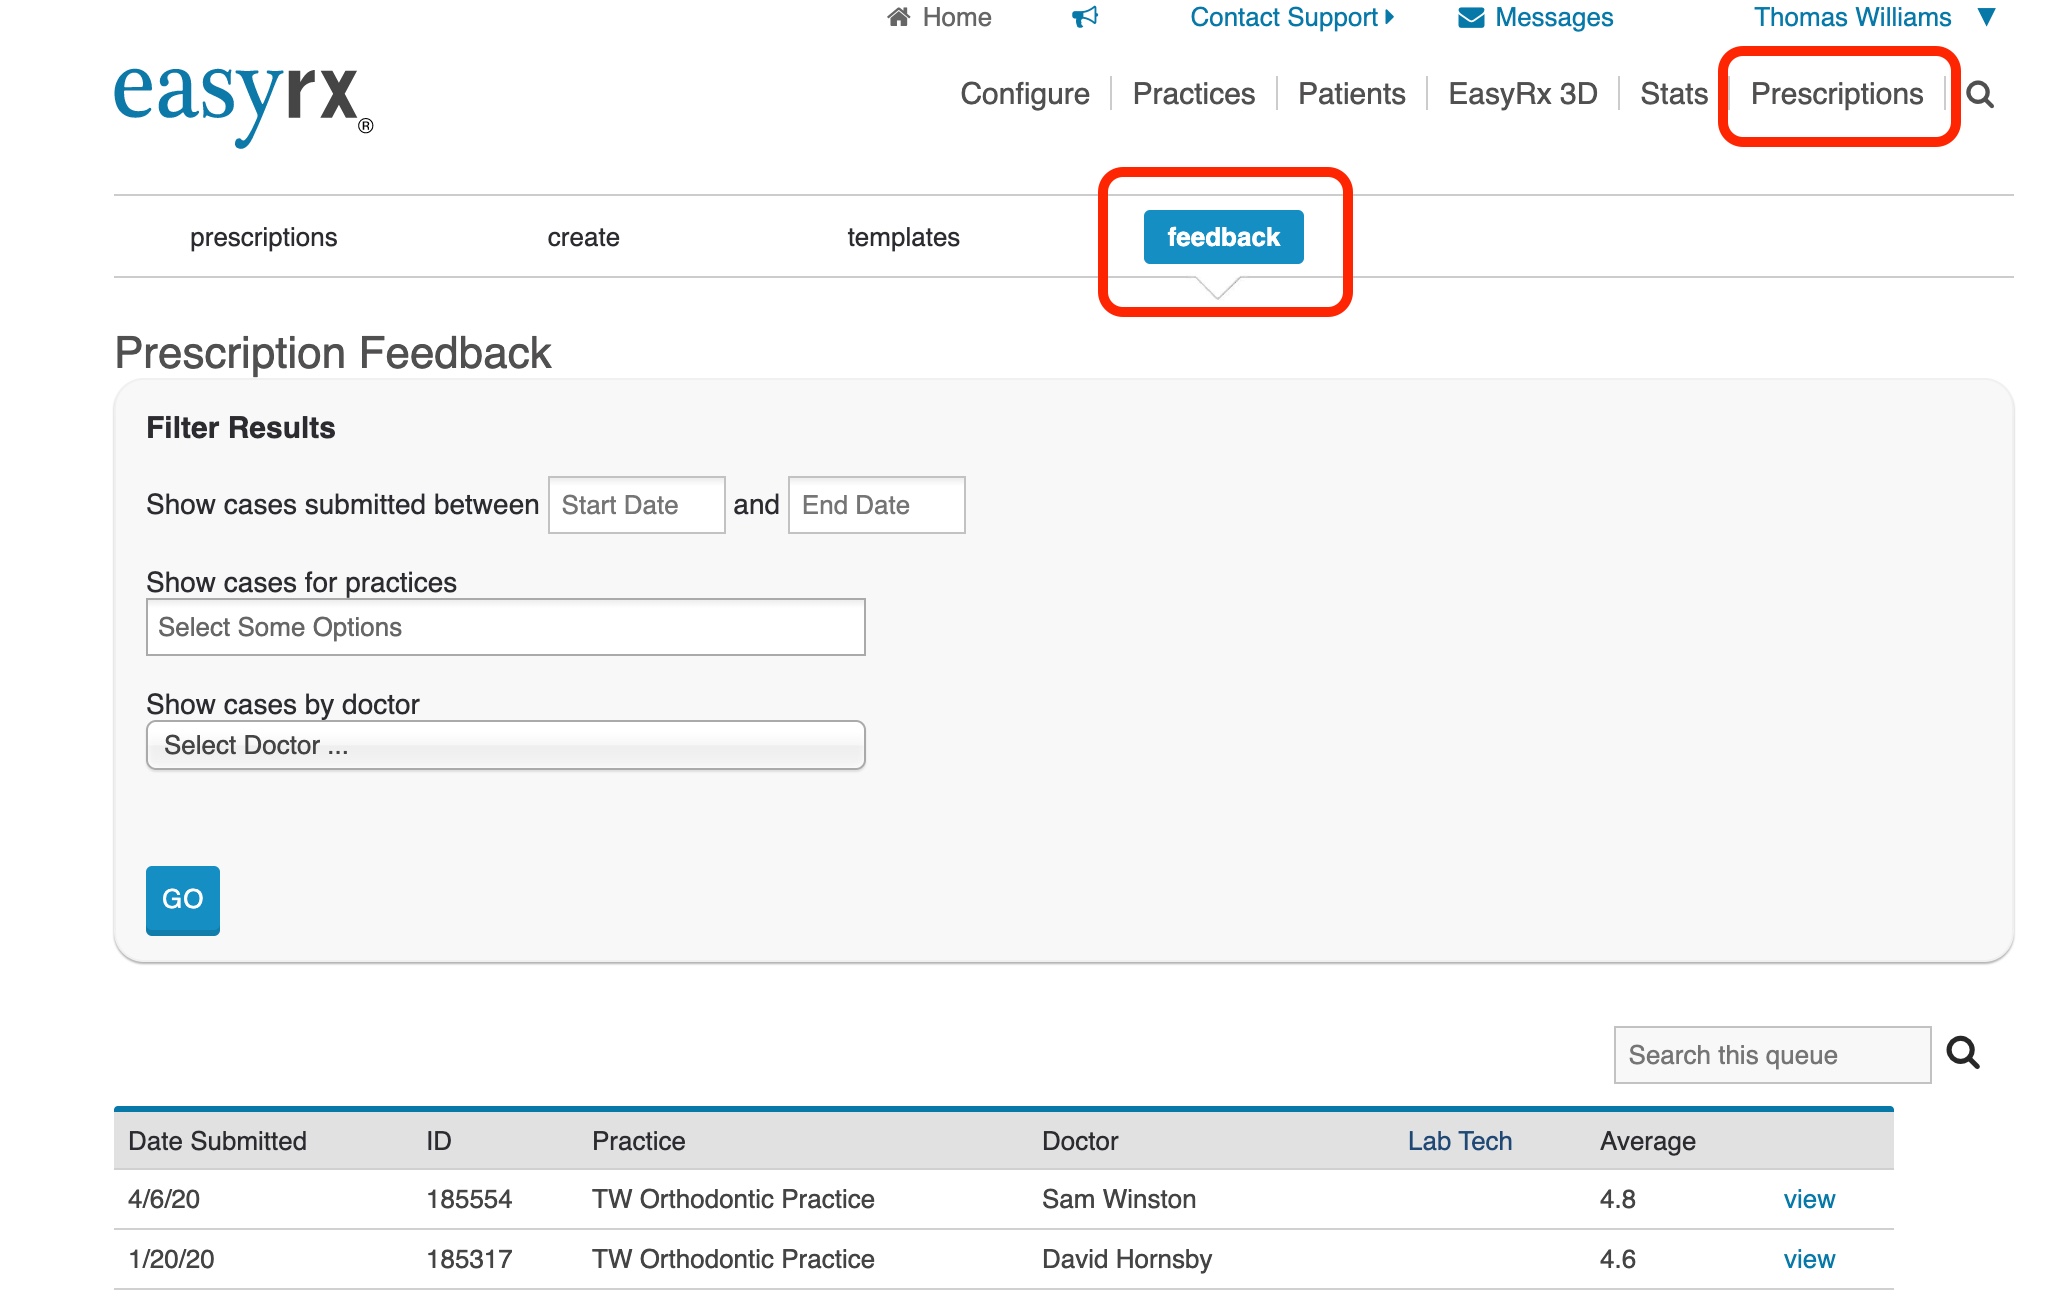Viewport: 2048px width, 1300px height.
Task: Click the megaphone announcements icon
Action: click(x=1085, y=17)
